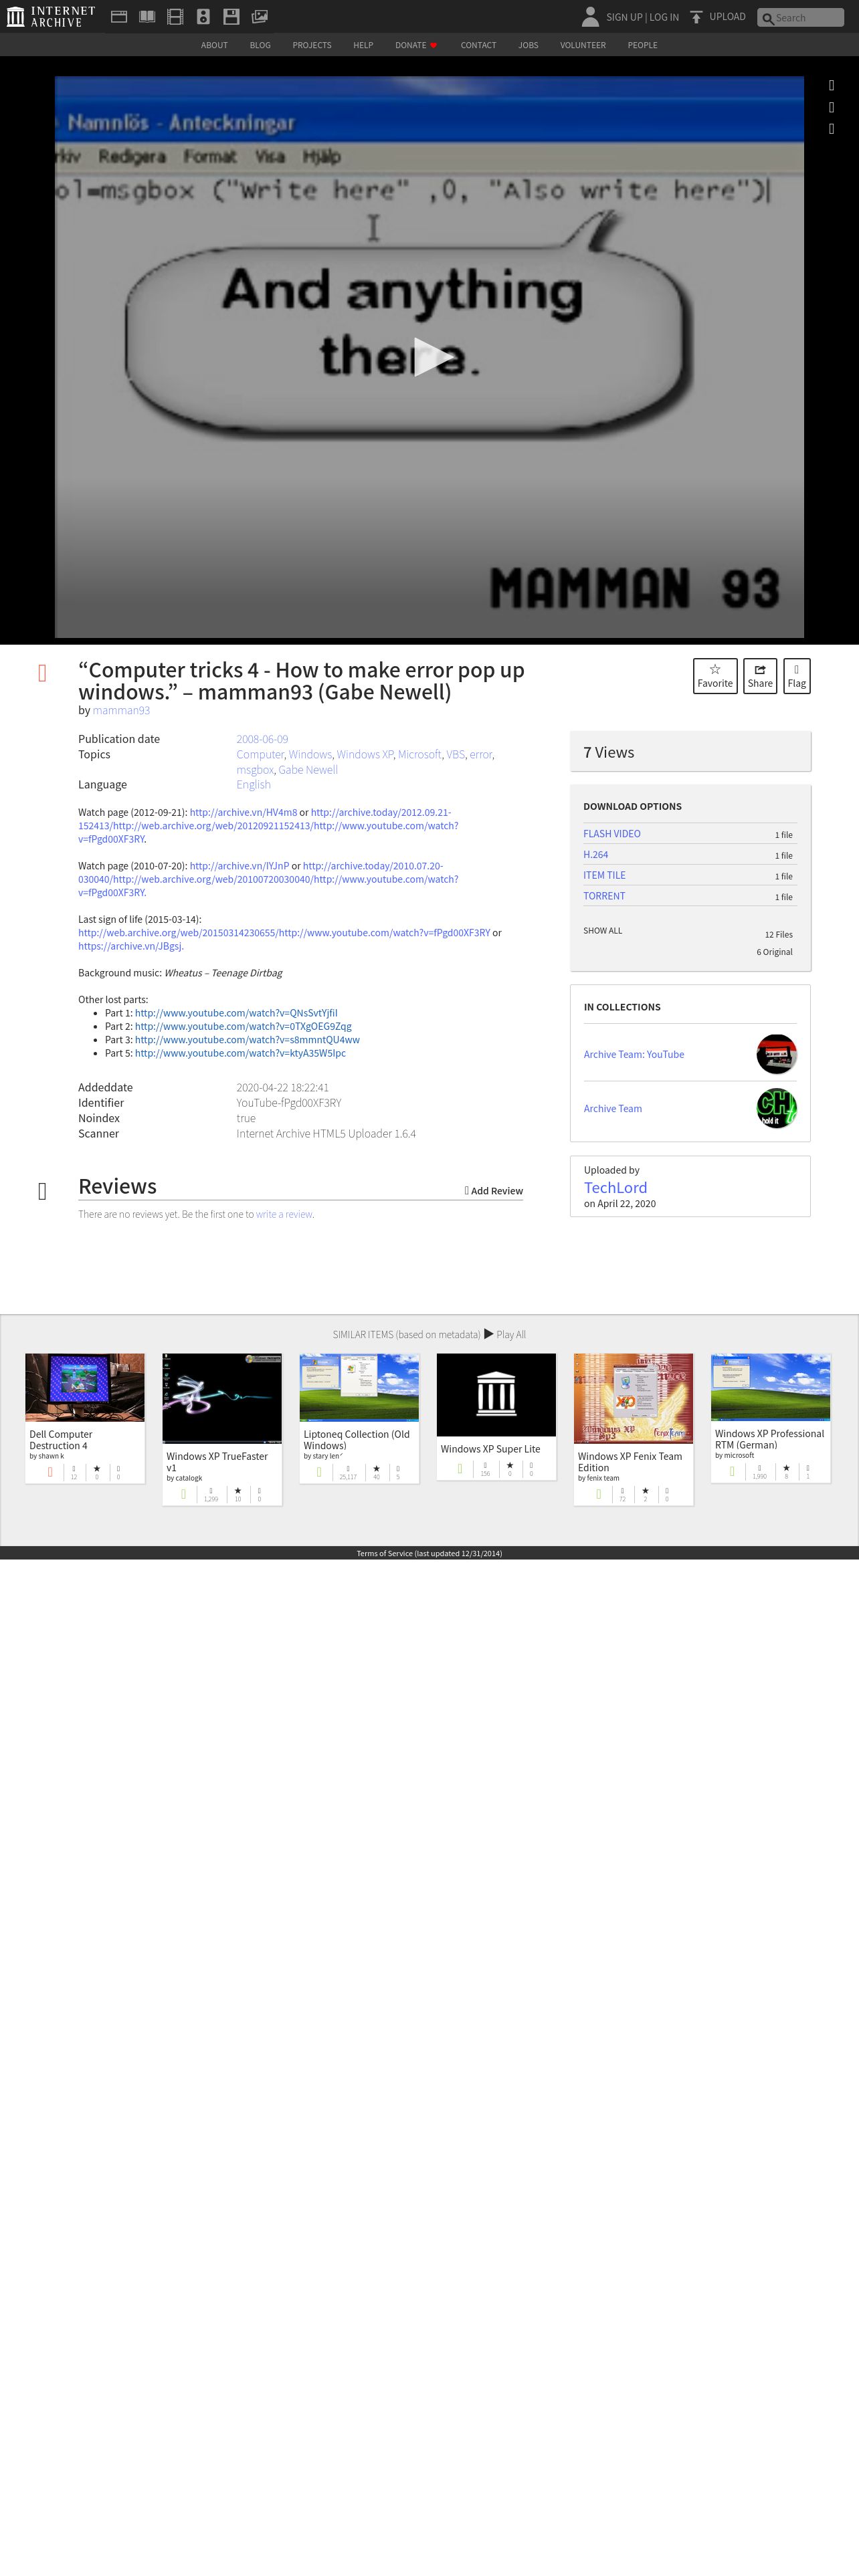Open the CONTACT menu item
Viewport: 859px width, 2576px height.
(x=478, y=45)
